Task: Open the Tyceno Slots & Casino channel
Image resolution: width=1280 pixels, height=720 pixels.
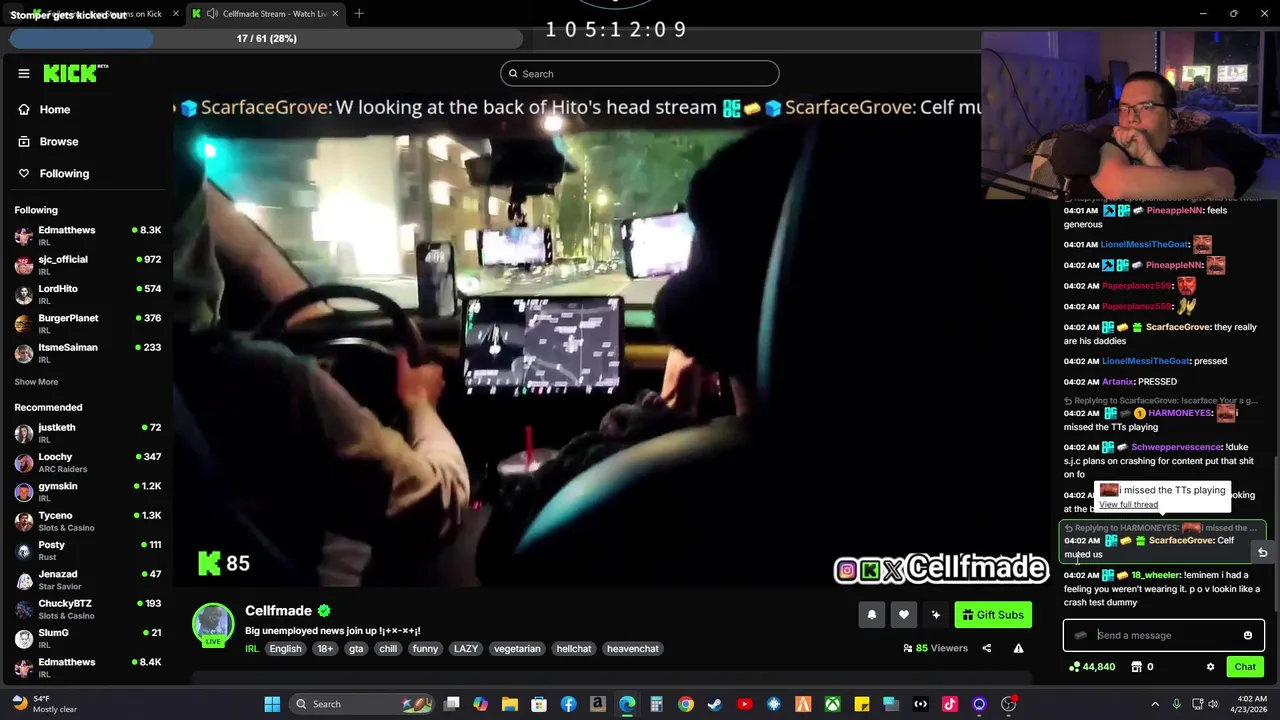Action: (87, 521)
